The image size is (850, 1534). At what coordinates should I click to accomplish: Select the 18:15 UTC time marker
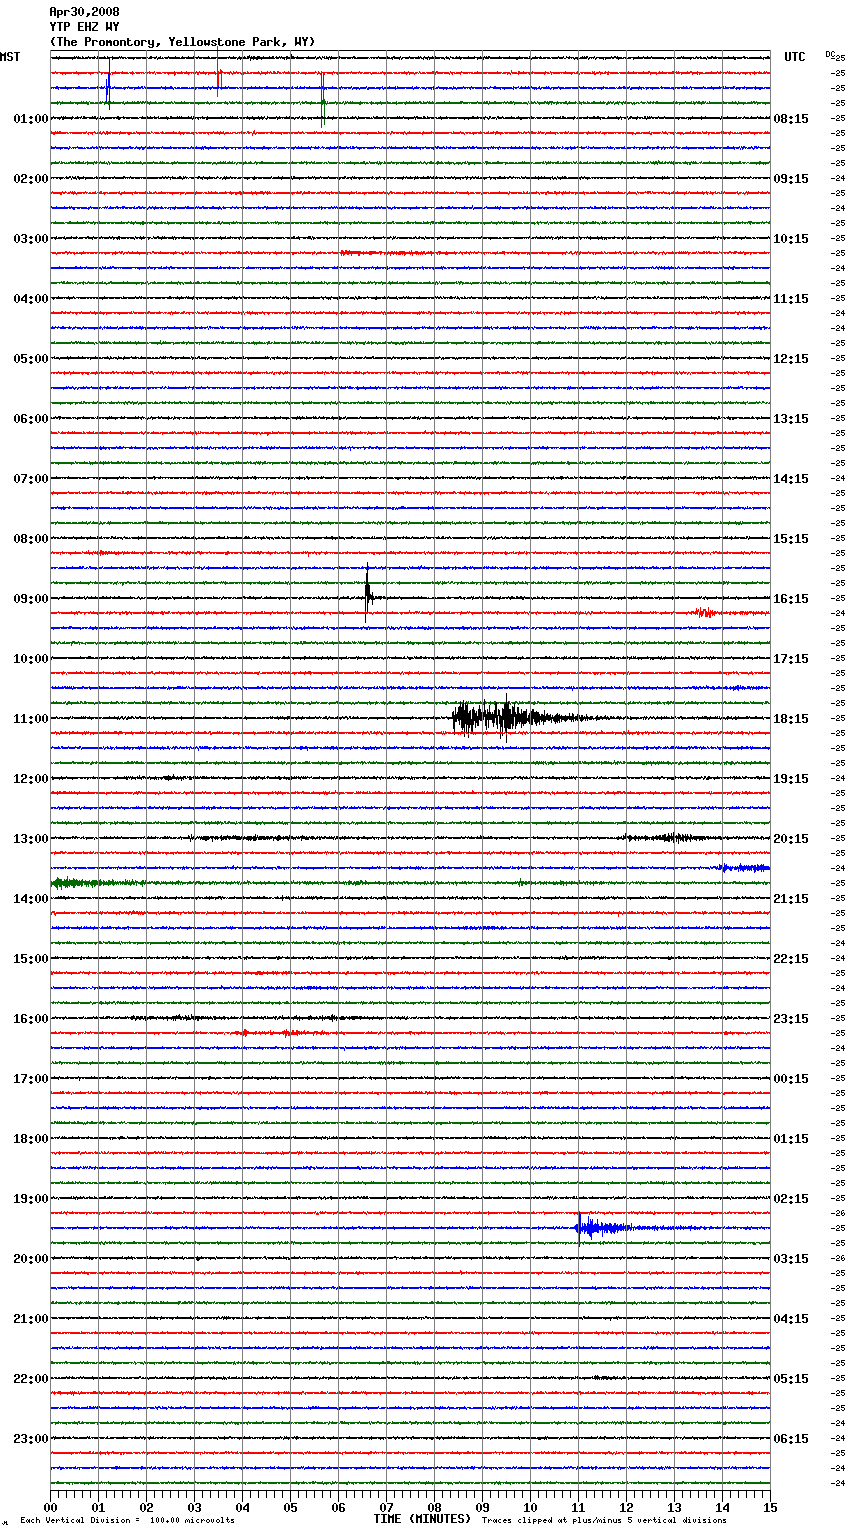pos(791,719)
